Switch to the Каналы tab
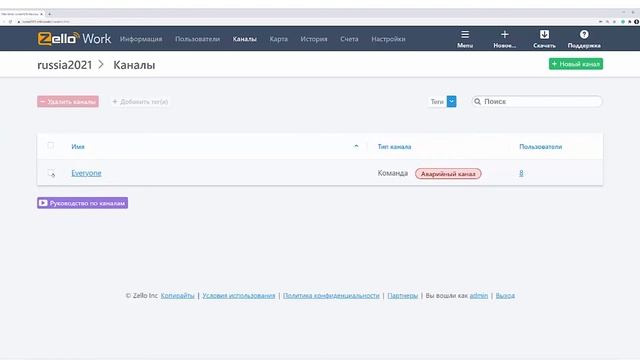Screen dimensions: 640x360 pyautogui.click(x=244, y=39)
